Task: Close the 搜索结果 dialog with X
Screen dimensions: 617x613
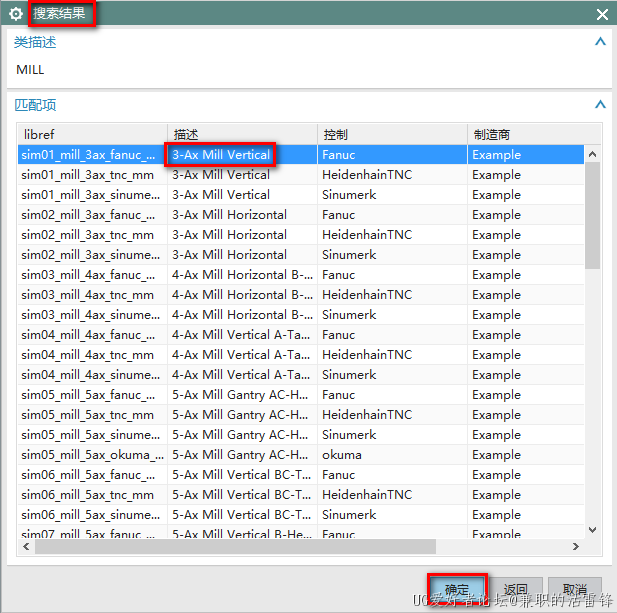Action: 602,14
